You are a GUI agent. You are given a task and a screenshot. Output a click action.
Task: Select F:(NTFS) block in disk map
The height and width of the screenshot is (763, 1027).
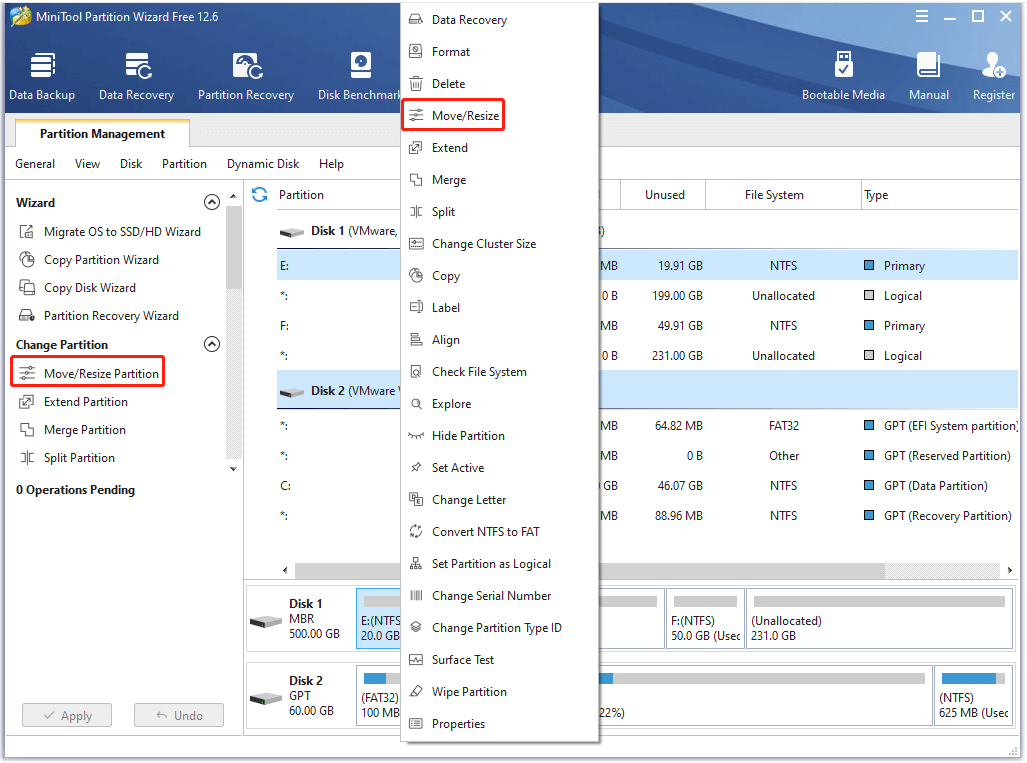click(705, 619)
